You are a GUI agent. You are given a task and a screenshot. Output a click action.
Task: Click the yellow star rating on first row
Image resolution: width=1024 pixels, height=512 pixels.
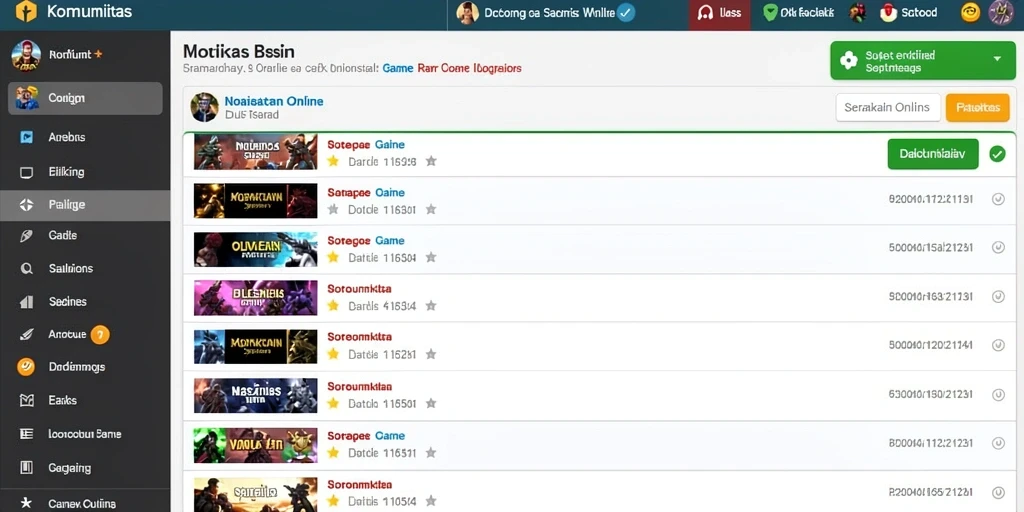tap(333, 161)
